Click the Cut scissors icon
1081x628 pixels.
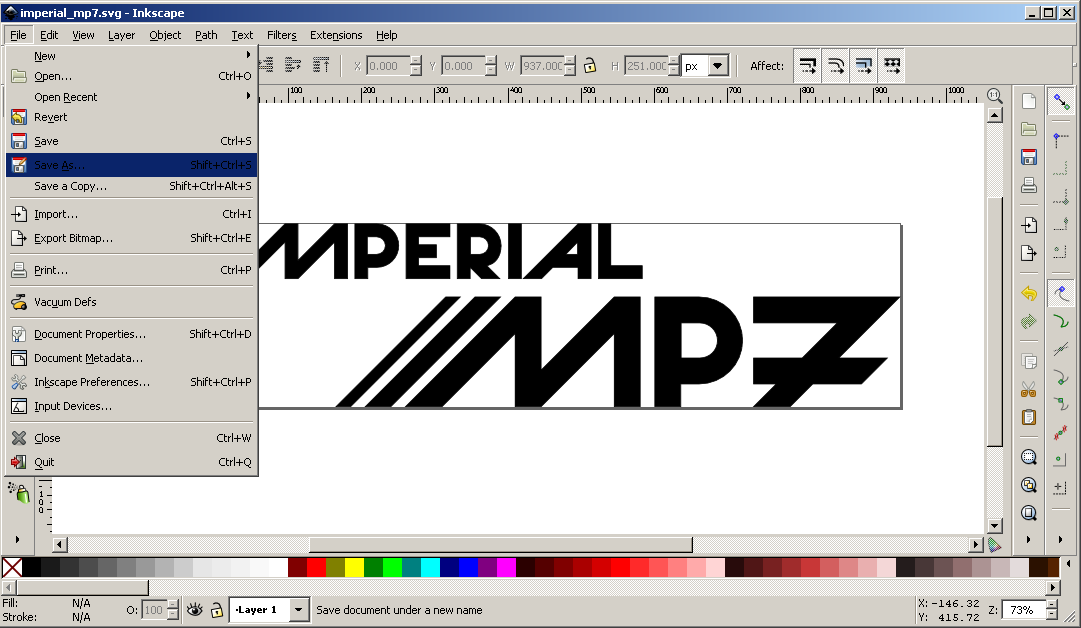pos(1028,390)
